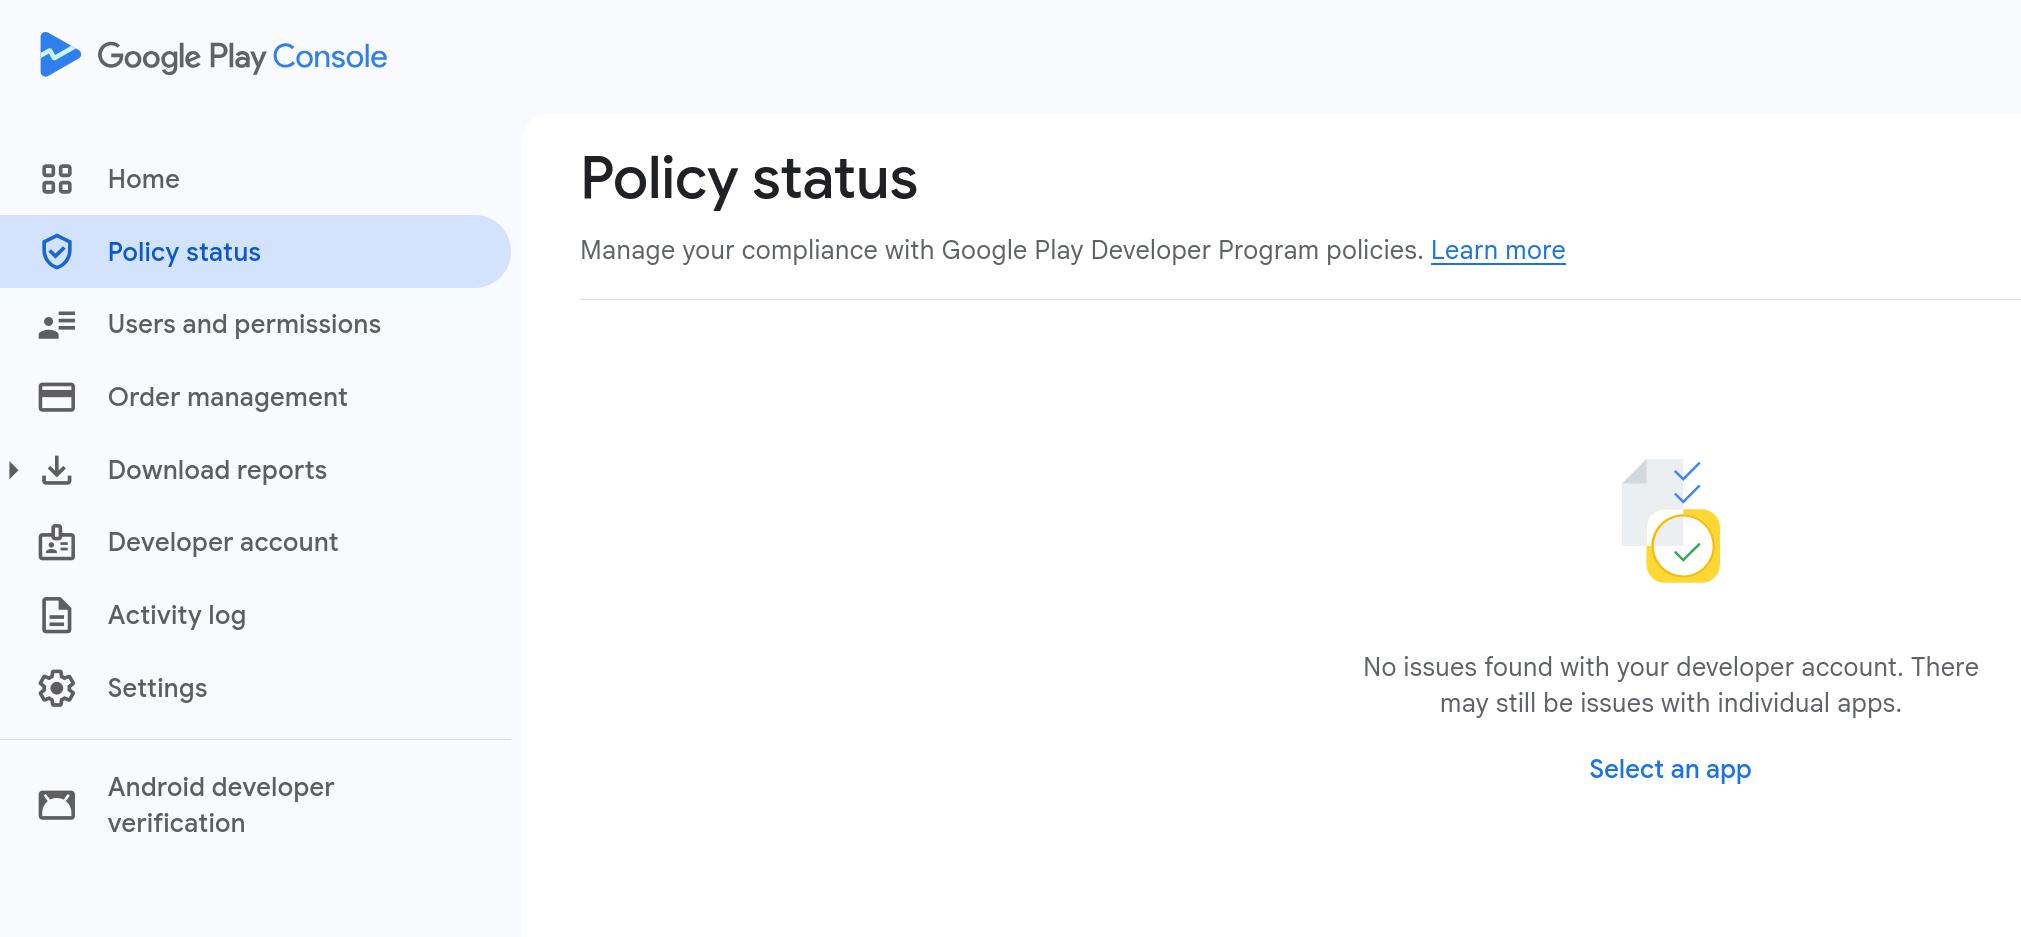Click the no-issues checkmark illustration
This screenshot has height=937, width=2021.
coord(1671,521)
